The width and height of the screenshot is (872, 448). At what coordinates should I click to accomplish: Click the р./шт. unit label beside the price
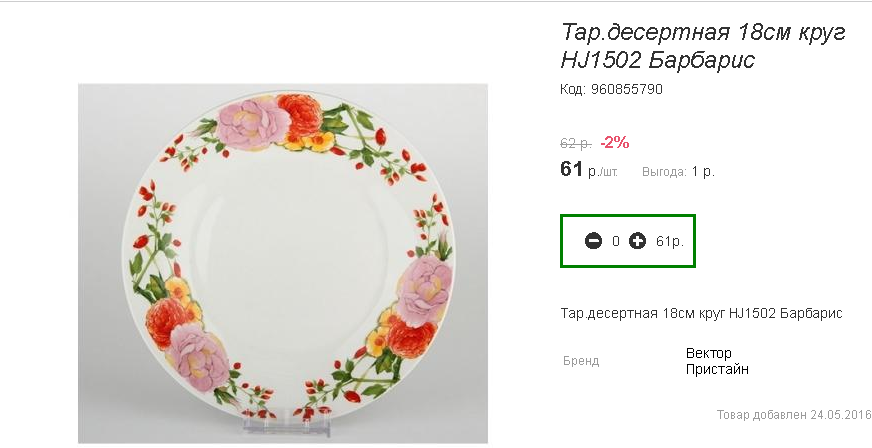click(x=603, y=172)
